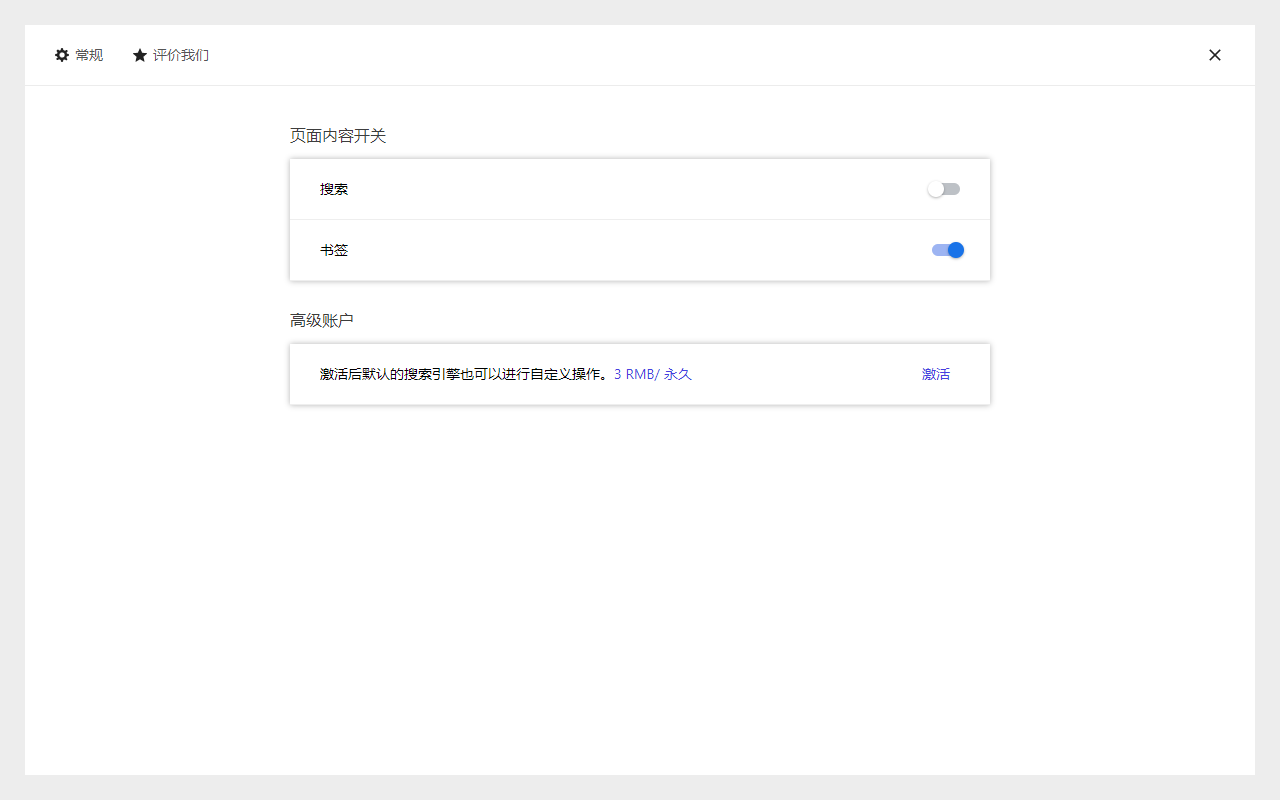Click the 搜索 row label

pos(334,189)
